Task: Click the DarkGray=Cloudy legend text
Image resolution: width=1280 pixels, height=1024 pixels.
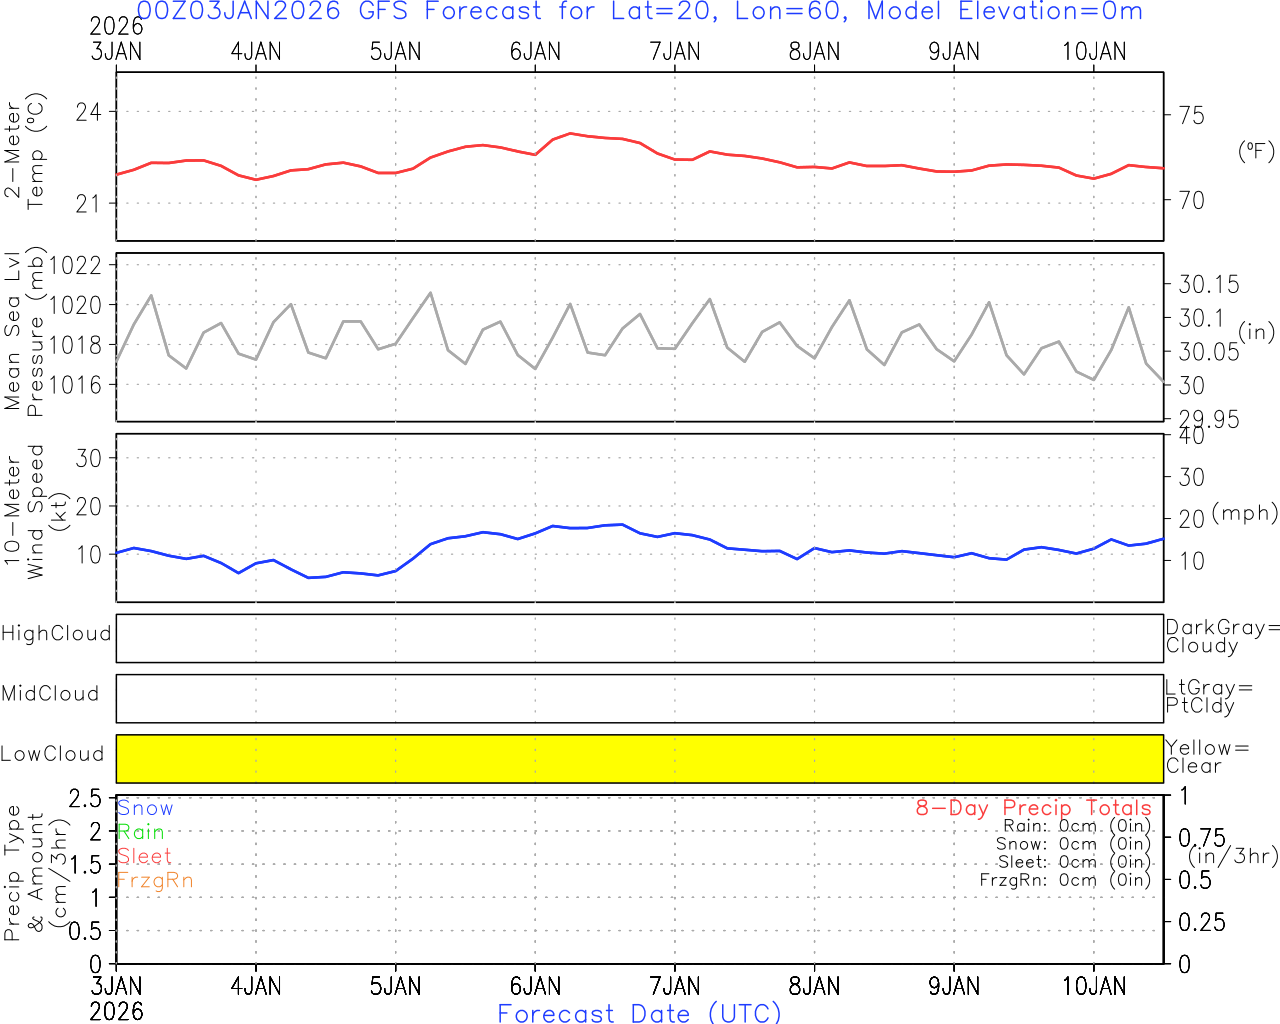Action: point(1222,636)
